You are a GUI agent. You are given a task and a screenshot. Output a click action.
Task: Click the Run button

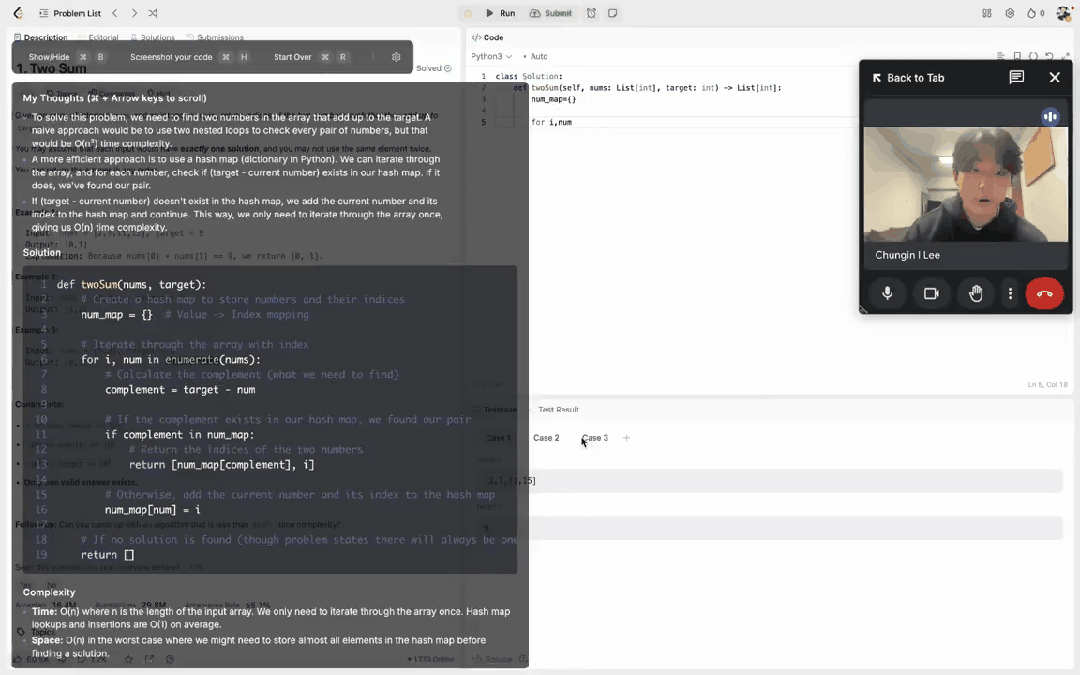pyautogui.click(x=501, y=13)
